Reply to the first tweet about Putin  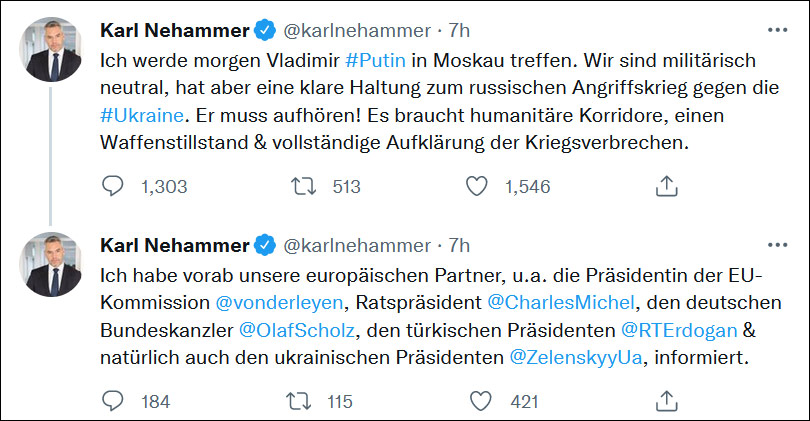(114, 186)
